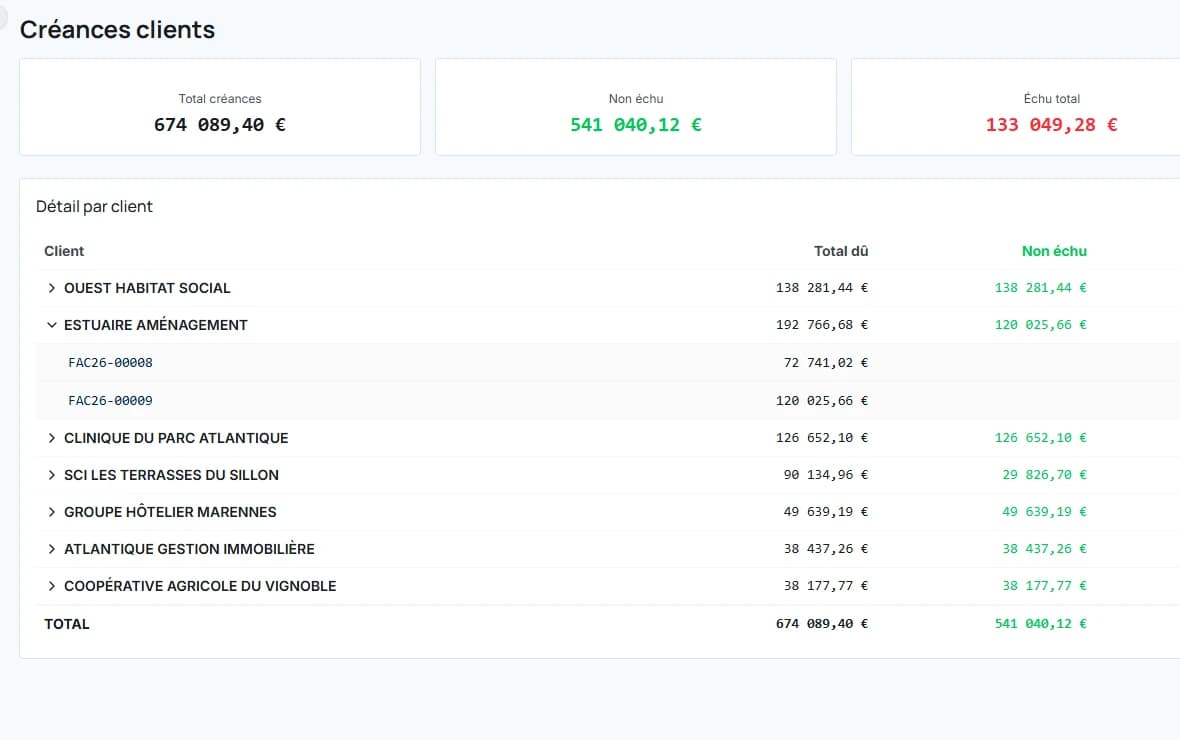1180x740 pixels.
Task: Click the 541 040,12 € amount in TOTAL row
Action: coord(1041,624)
